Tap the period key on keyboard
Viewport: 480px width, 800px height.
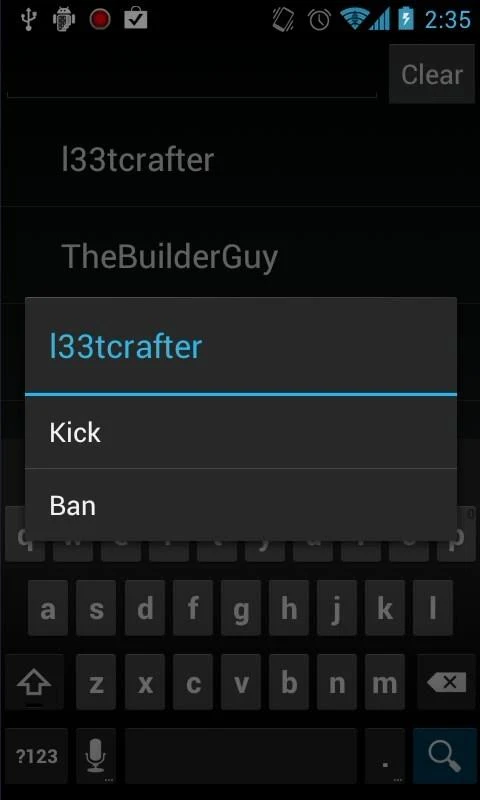[x=385, y=755]
